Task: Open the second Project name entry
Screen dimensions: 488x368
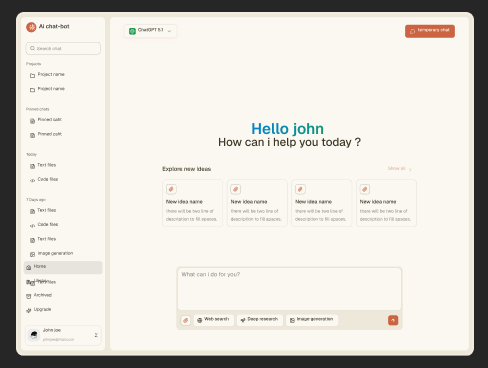Action: pyautogui.click(x=47, y=89)
